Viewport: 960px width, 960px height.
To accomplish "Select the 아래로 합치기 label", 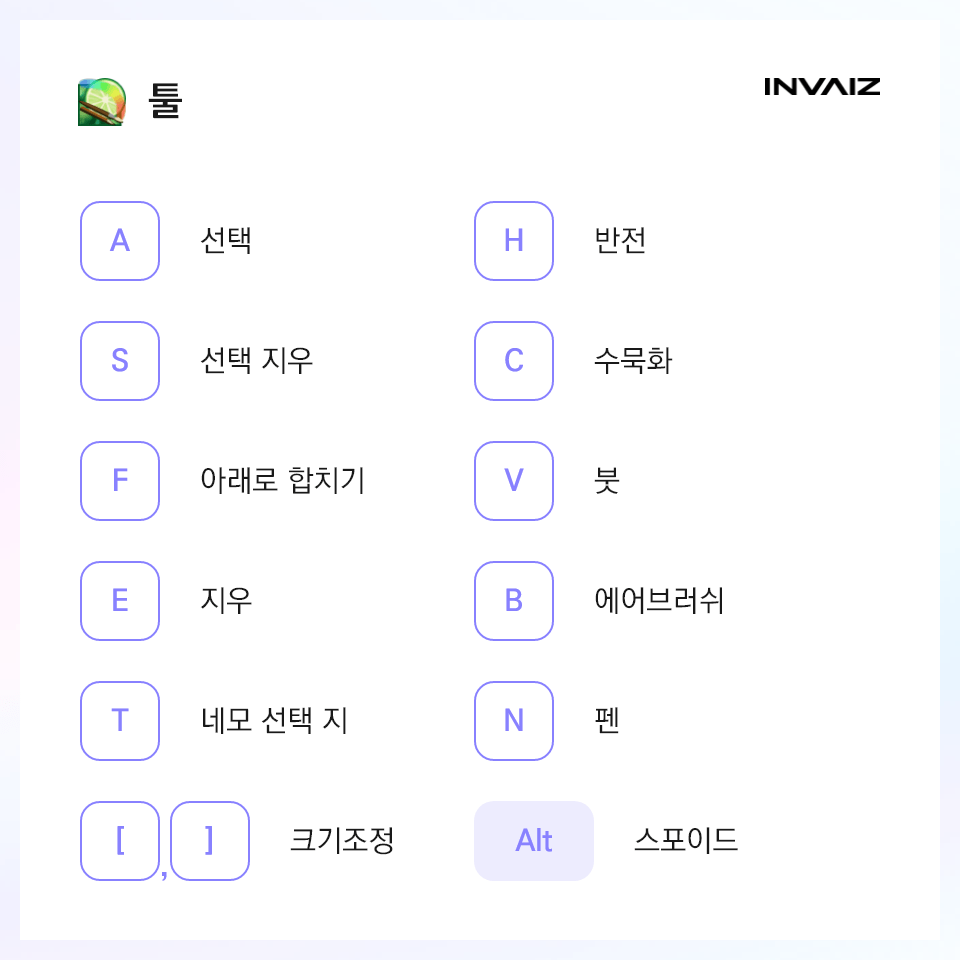I will click(283, 481).
